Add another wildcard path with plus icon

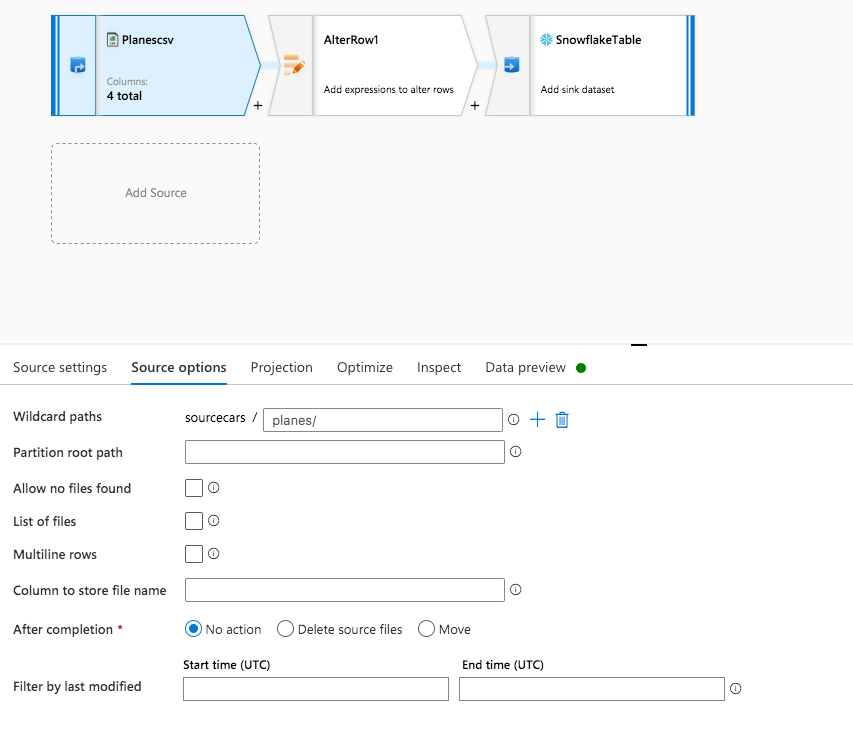coord(537,419)
